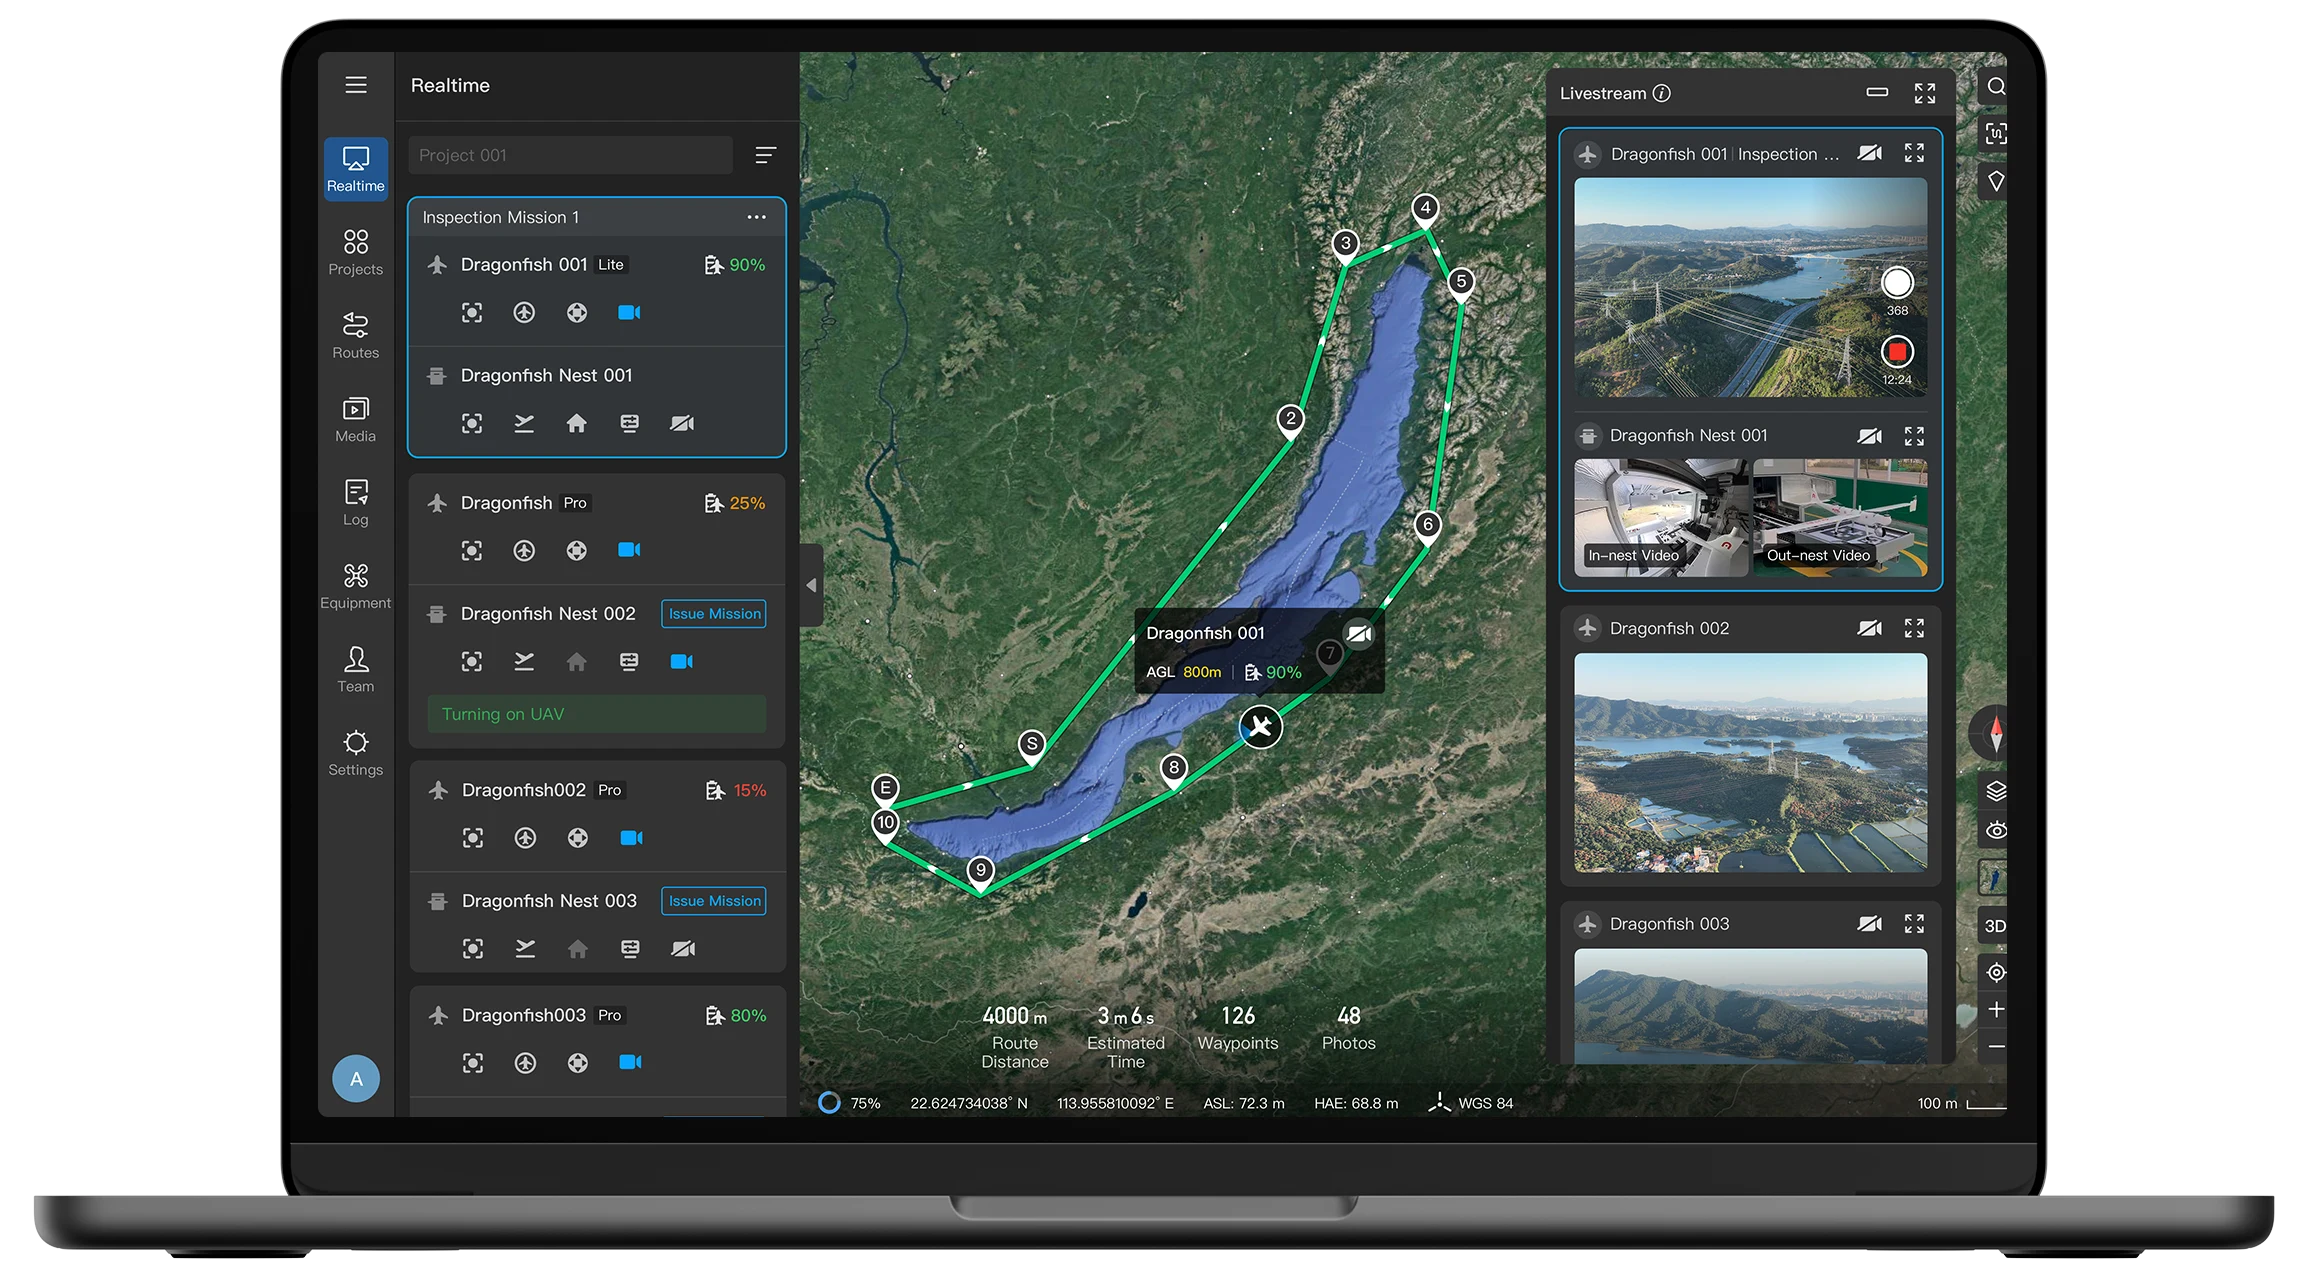The image size is (2306, 1278).
Task: Click the map scan frame tool icon
Action: [1996, 134]
